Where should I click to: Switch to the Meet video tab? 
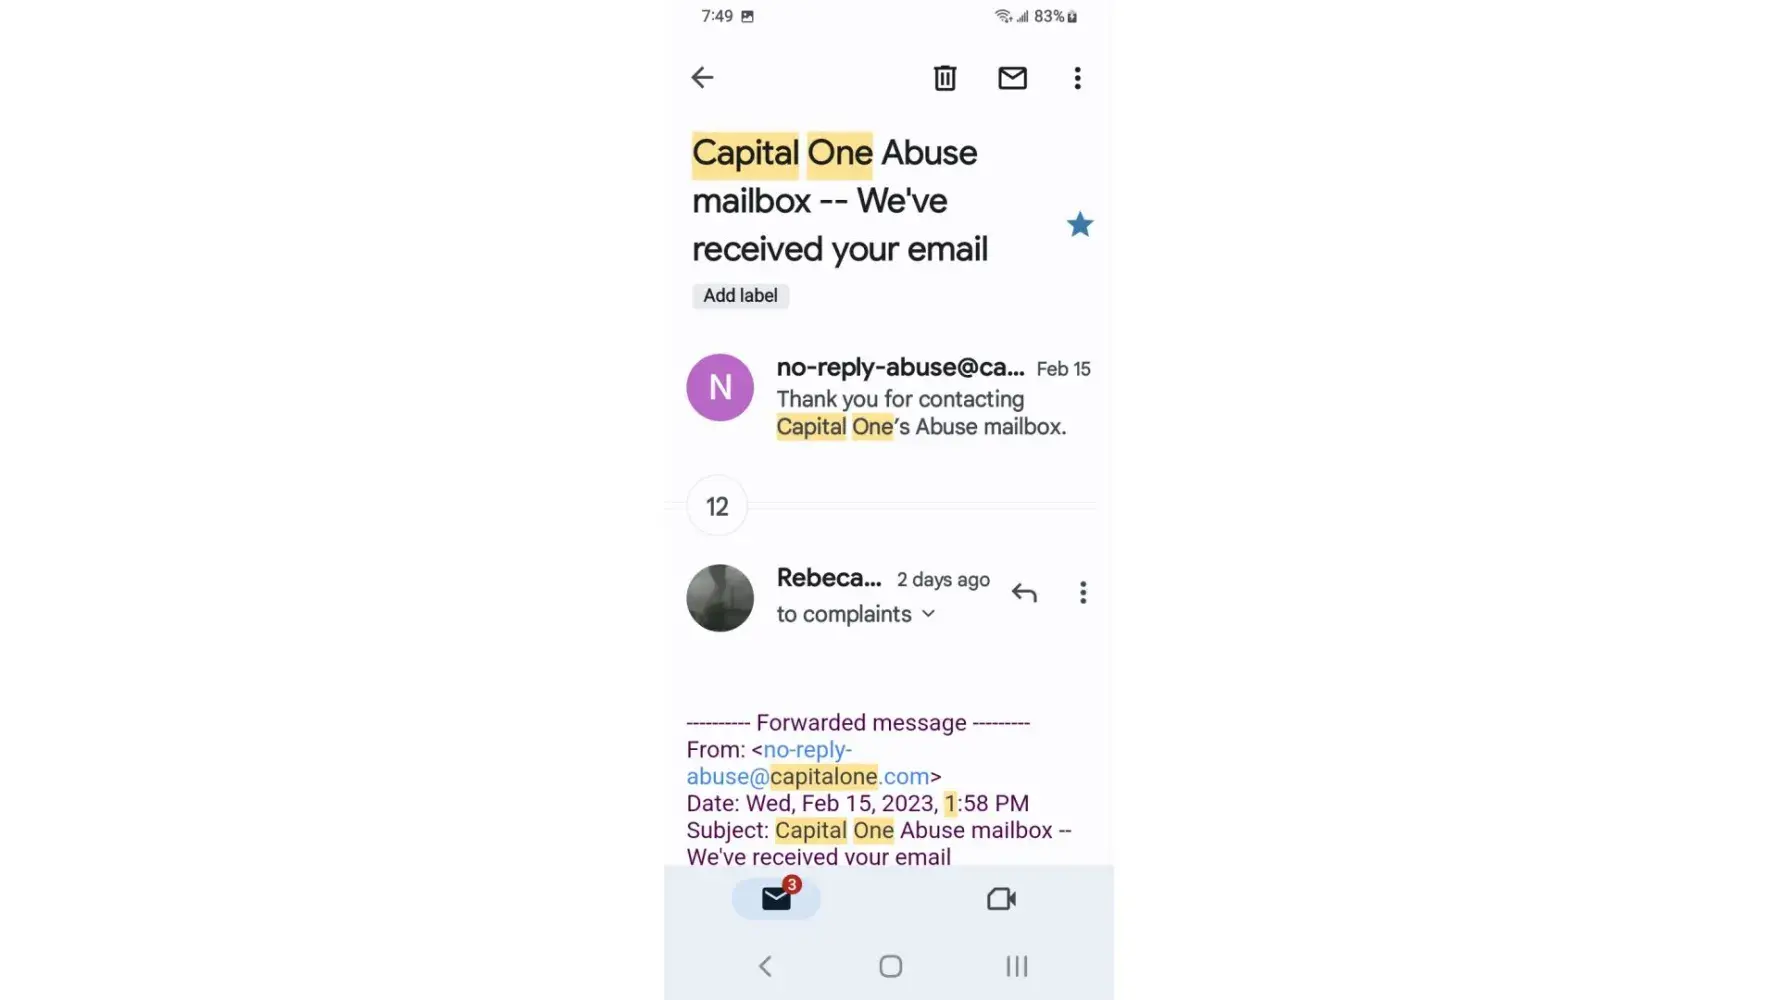(x=1001, y=899)
